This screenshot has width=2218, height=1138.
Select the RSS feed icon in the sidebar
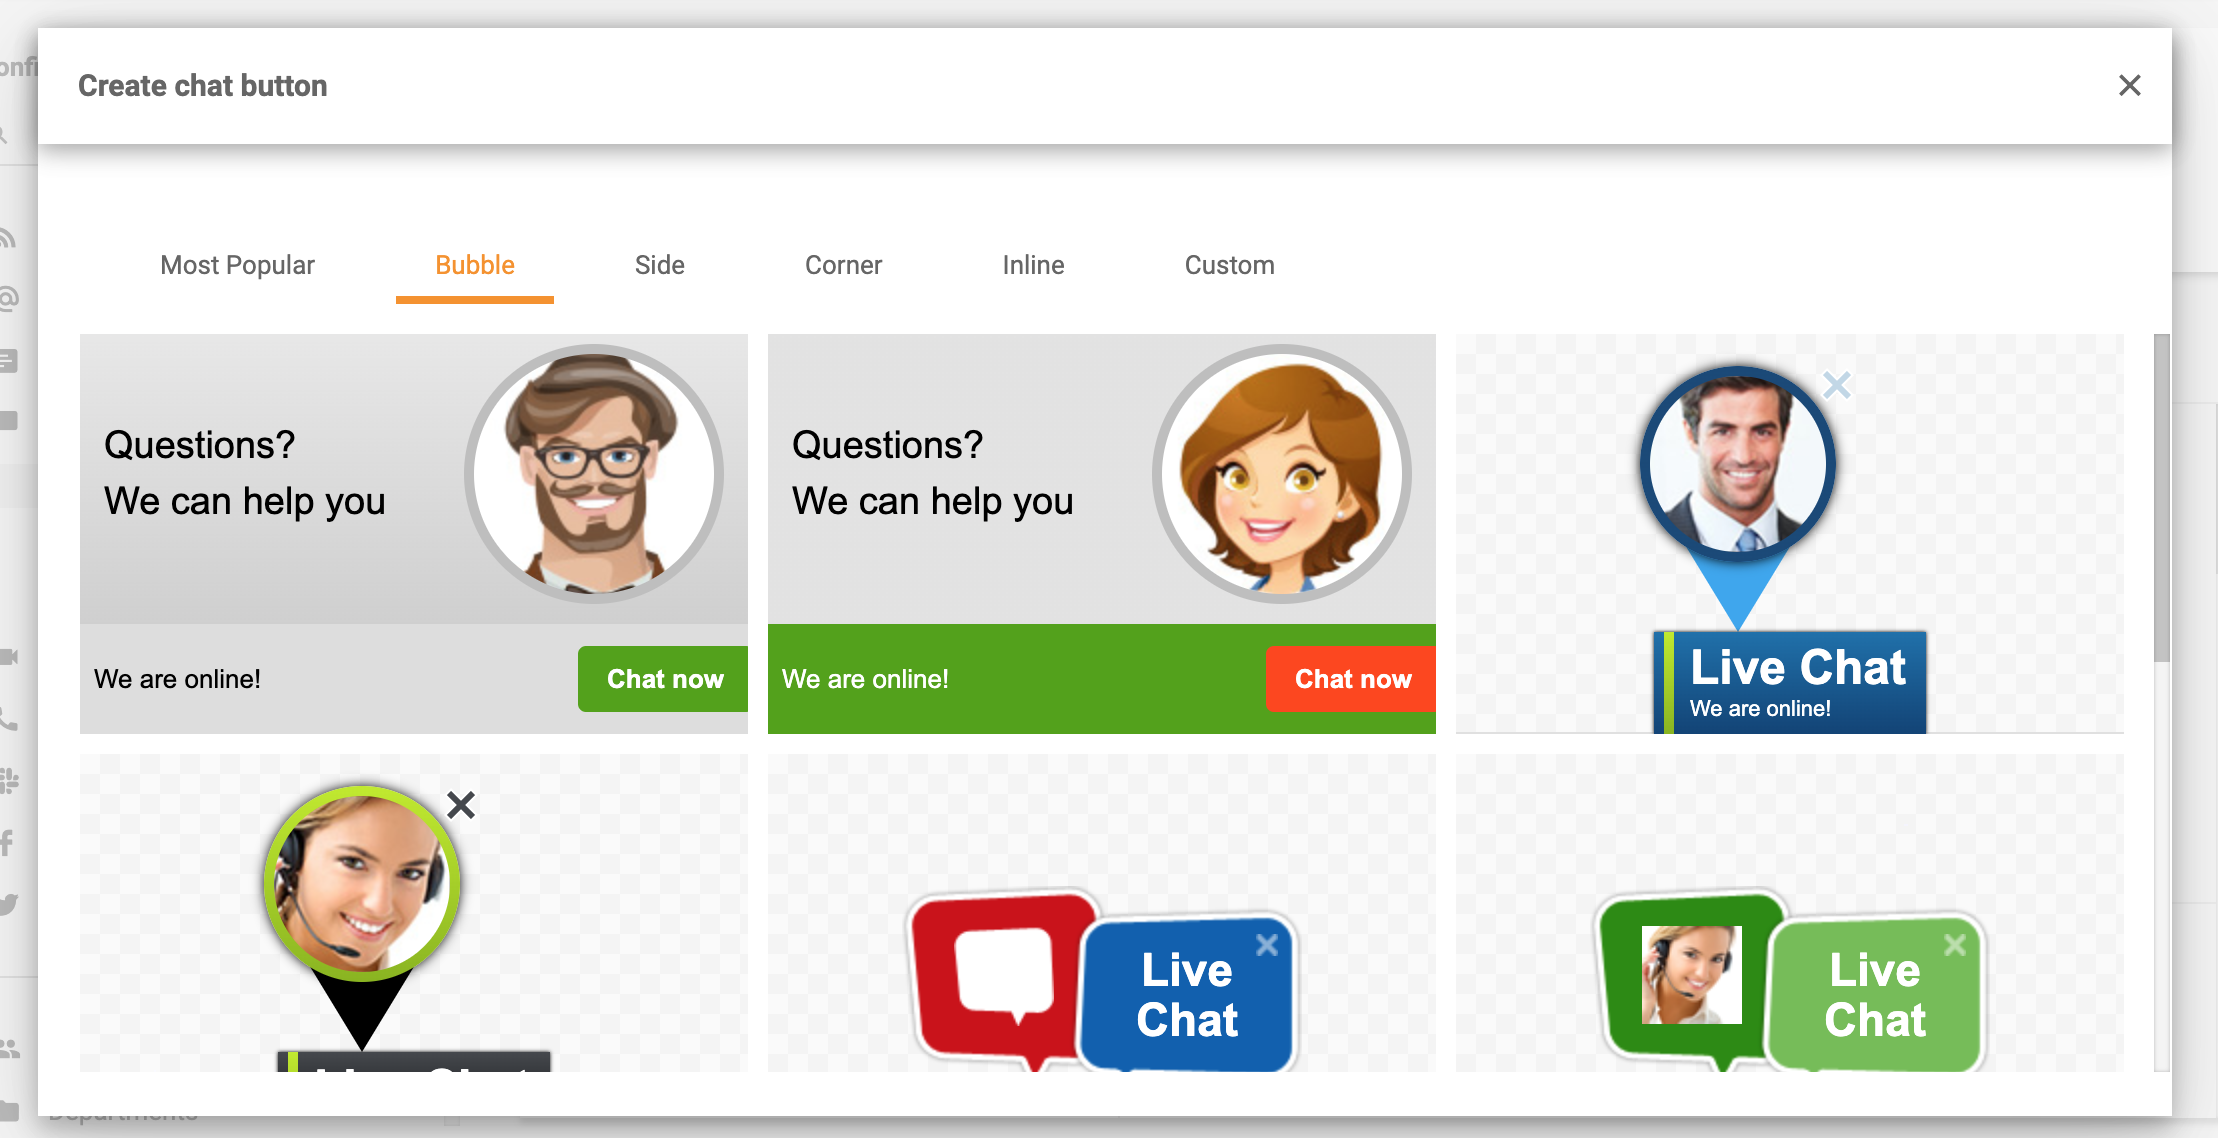pyautogui.click(x=10, y=237)
